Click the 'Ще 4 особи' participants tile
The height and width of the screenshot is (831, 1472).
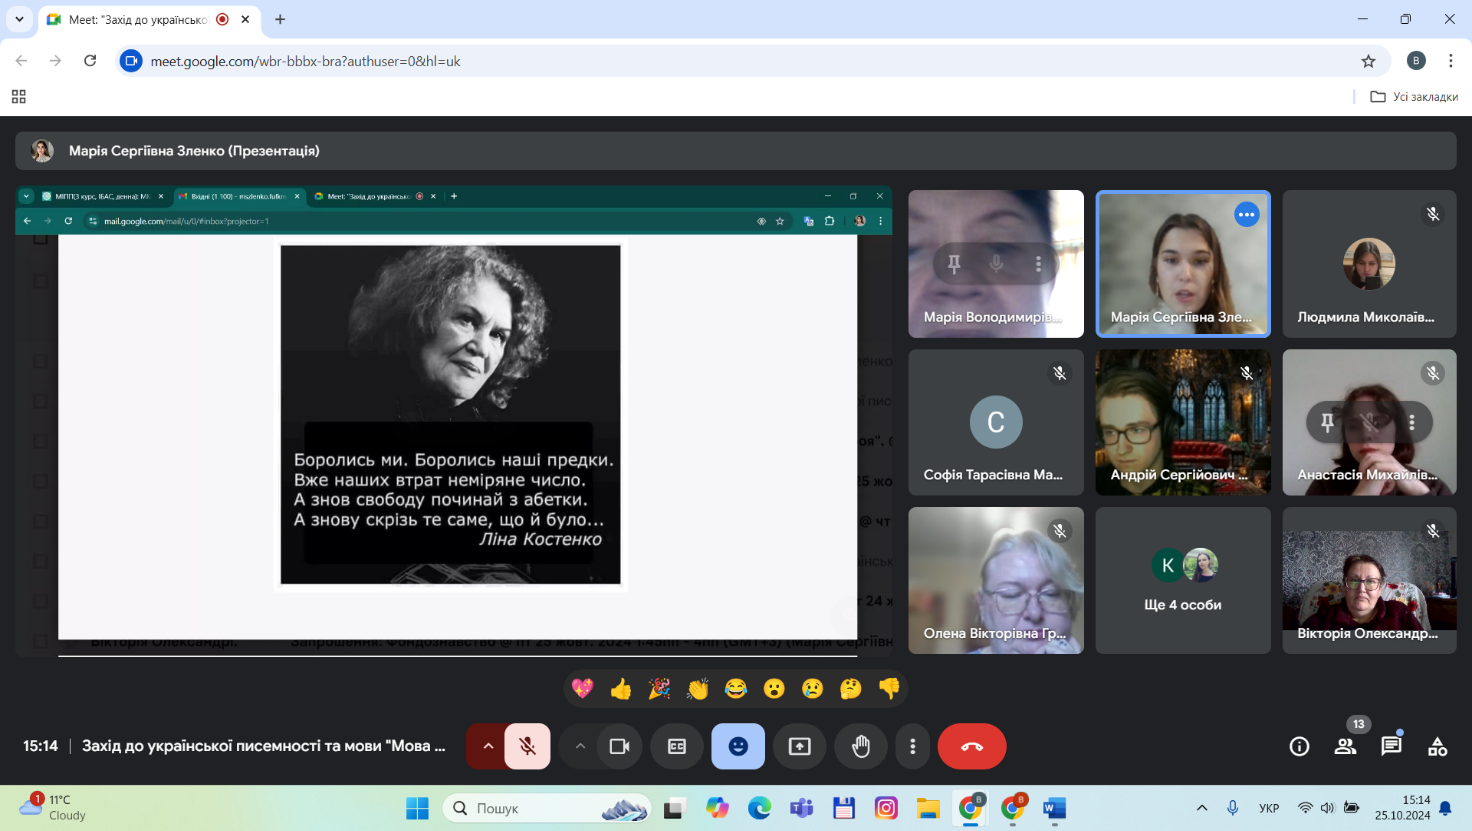pos(1183,581)
